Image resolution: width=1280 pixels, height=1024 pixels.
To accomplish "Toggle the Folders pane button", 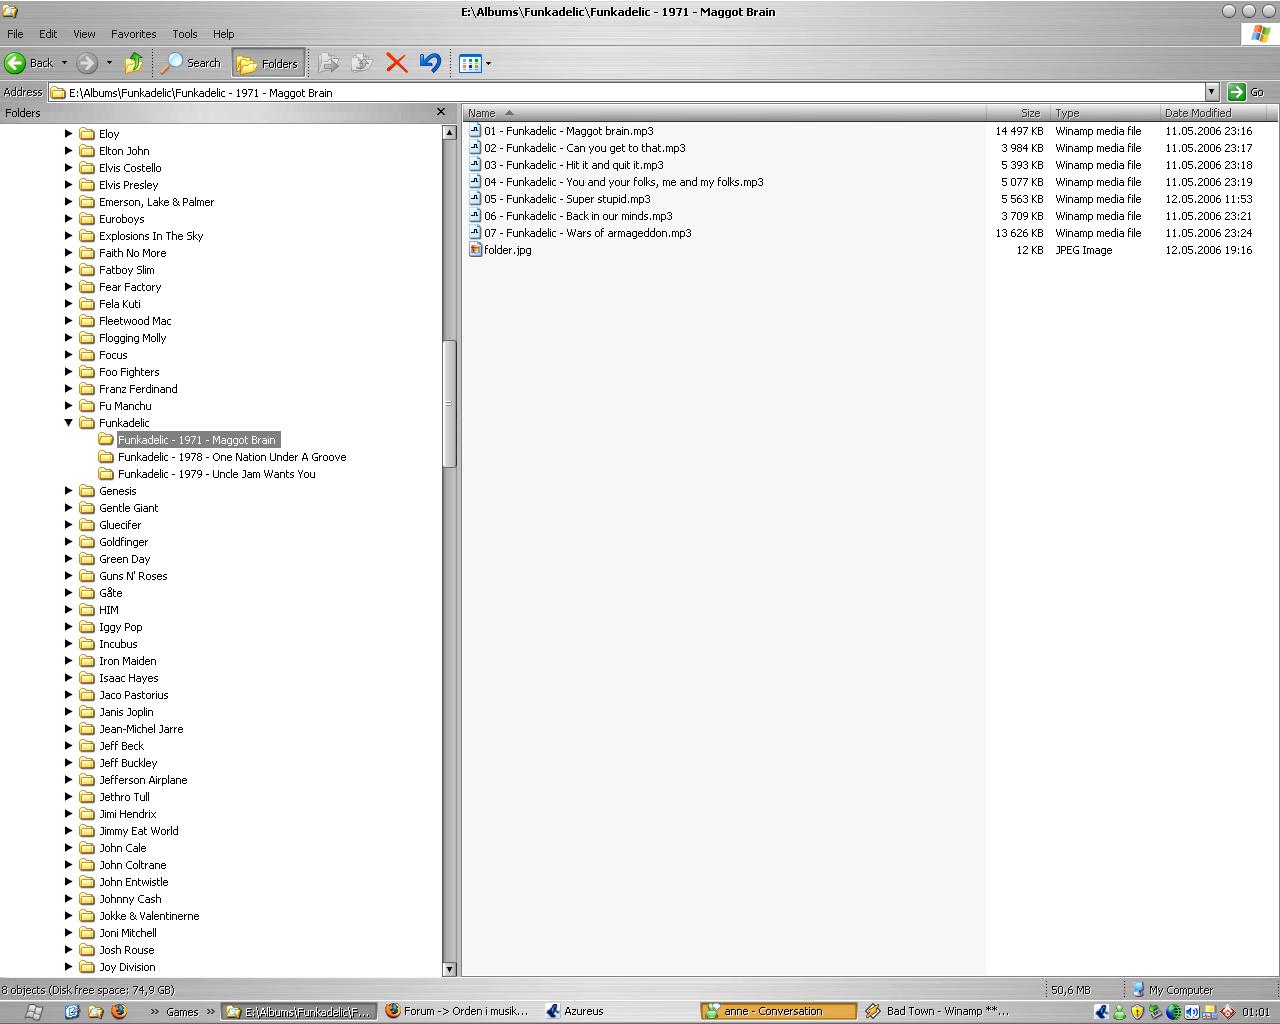I will click(268, 63).
